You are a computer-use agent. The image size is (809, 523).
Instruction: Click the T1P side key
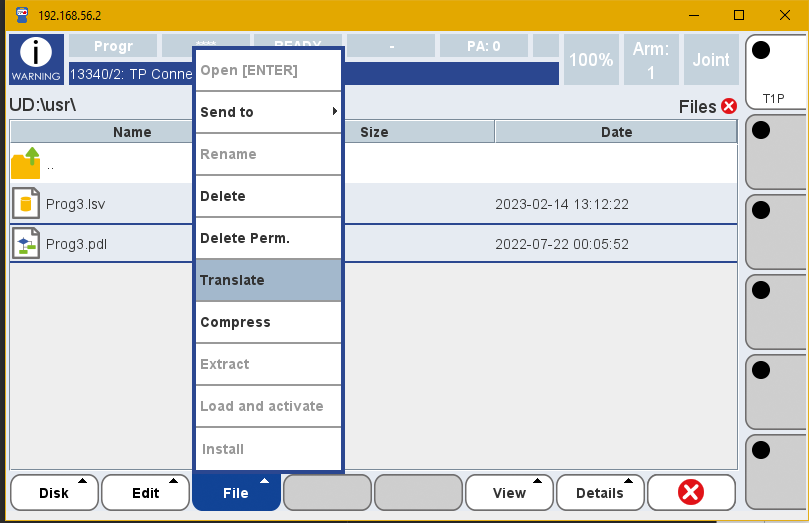coord(775,73)
